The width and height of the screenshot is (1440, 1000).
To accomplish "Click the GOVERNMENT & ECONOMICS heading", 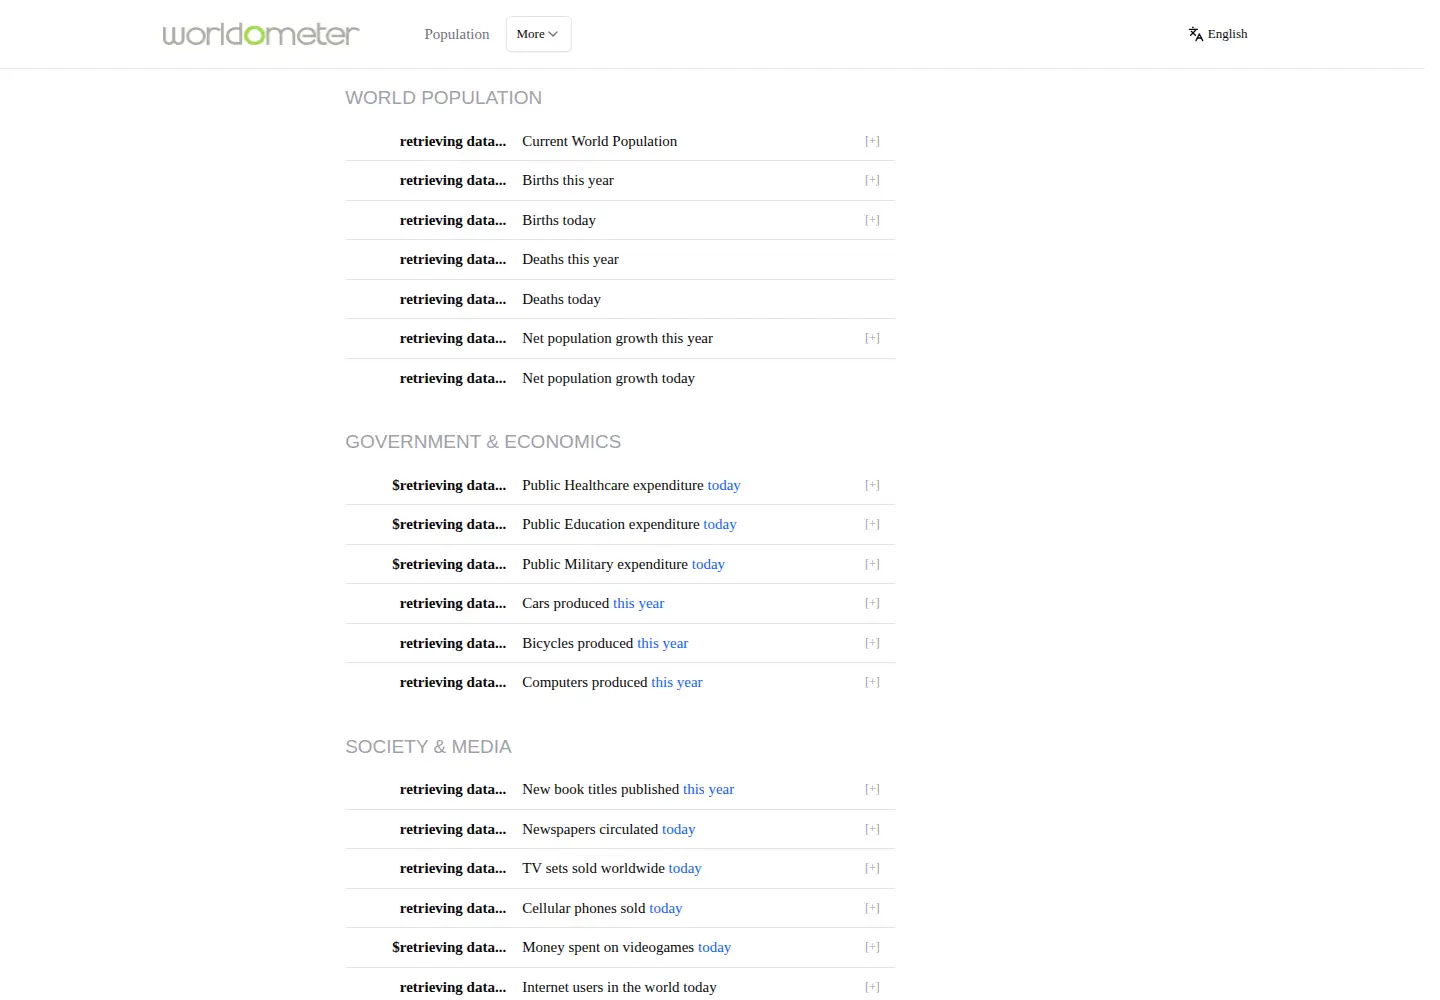I will point(483,442).
